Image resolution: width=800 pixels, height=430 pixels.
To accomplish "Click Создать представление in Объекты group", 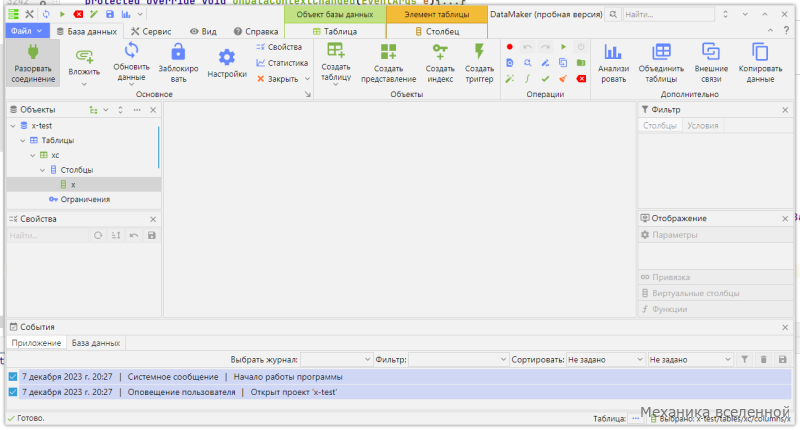I will click(x=388, y=63).
